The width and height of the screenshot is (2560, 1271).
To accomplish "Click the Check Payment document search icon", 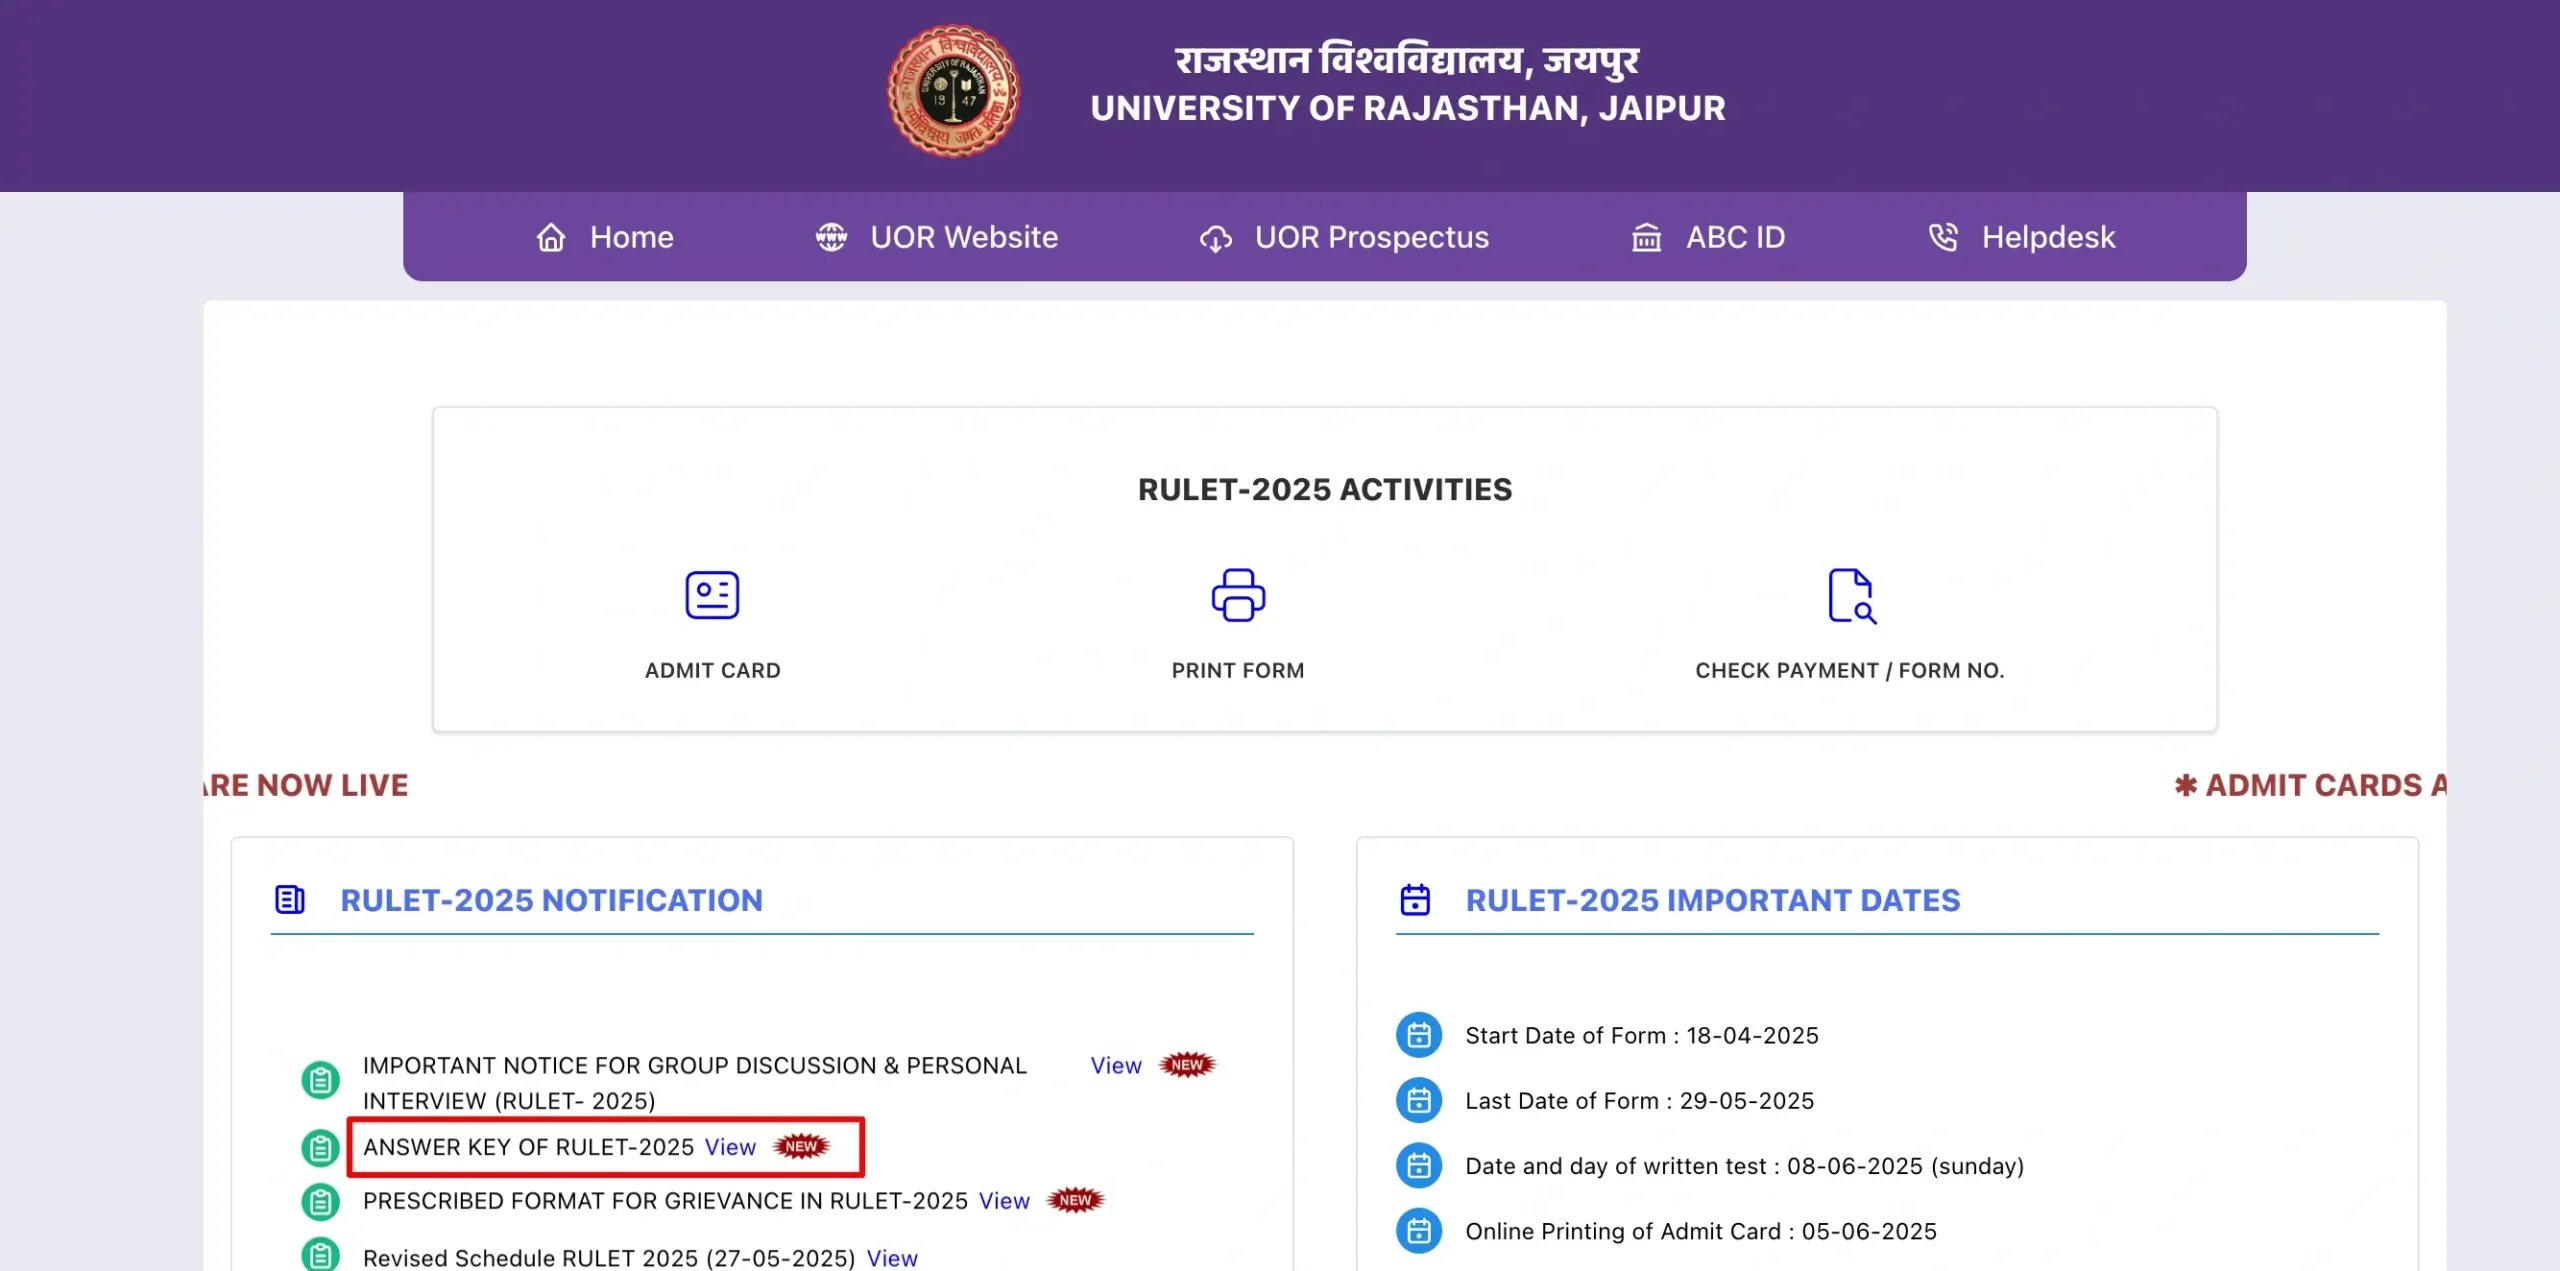I will 1850,595.
